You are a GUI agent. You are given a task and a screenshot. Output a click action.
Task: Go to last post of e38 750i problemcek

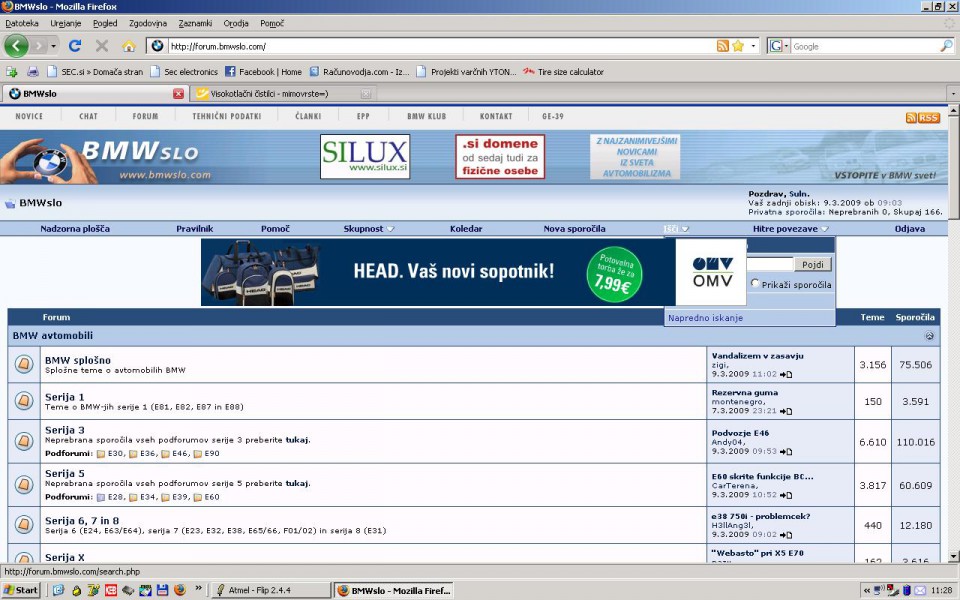click(x=786, y=535)
